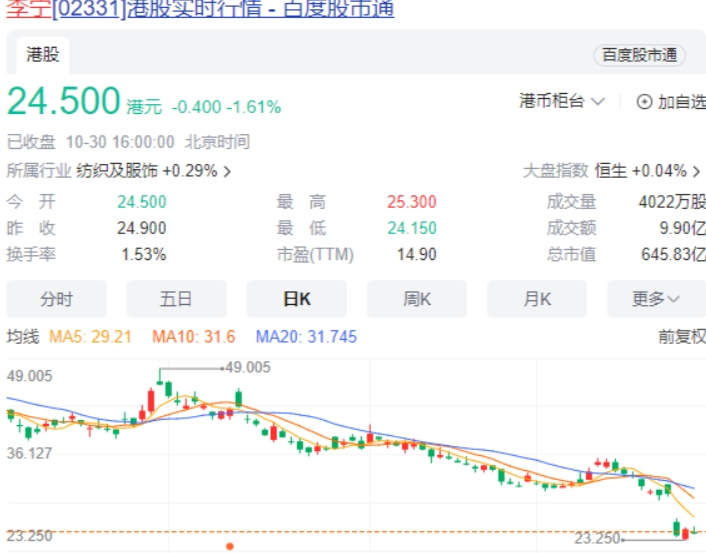Click the 加自选 plus icon
The width and height of the screenshot is (706, 553).
[644, 102]
